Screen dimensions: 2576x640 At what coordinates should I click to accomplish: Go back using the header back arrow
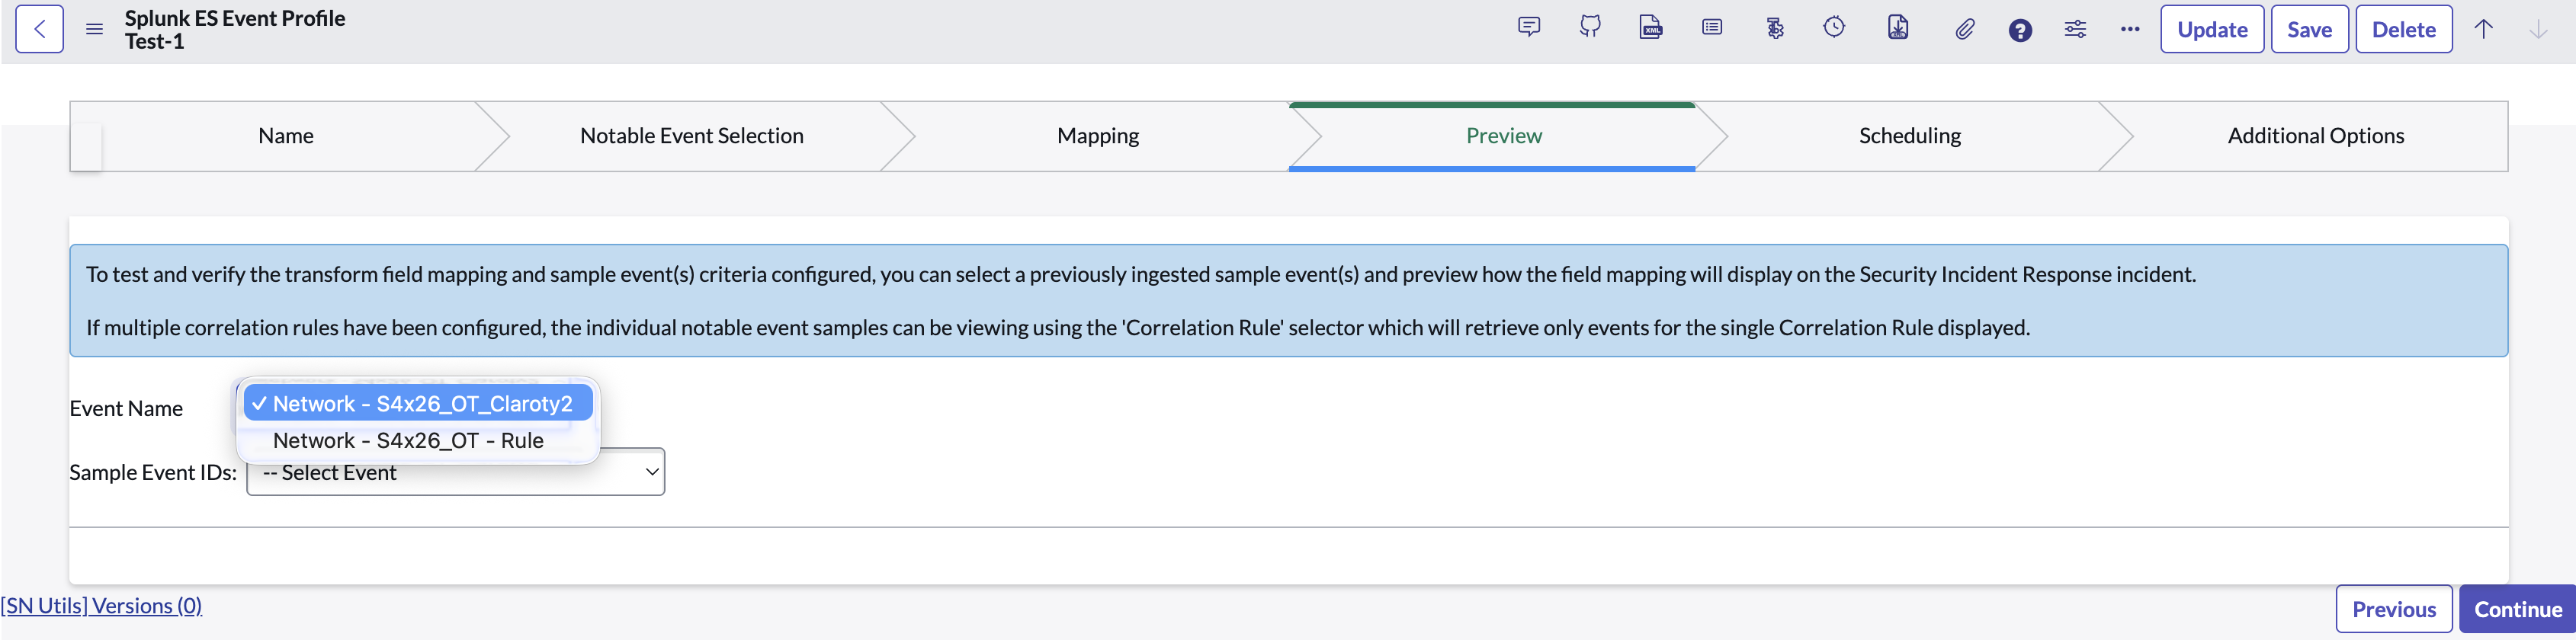[40, 29]
